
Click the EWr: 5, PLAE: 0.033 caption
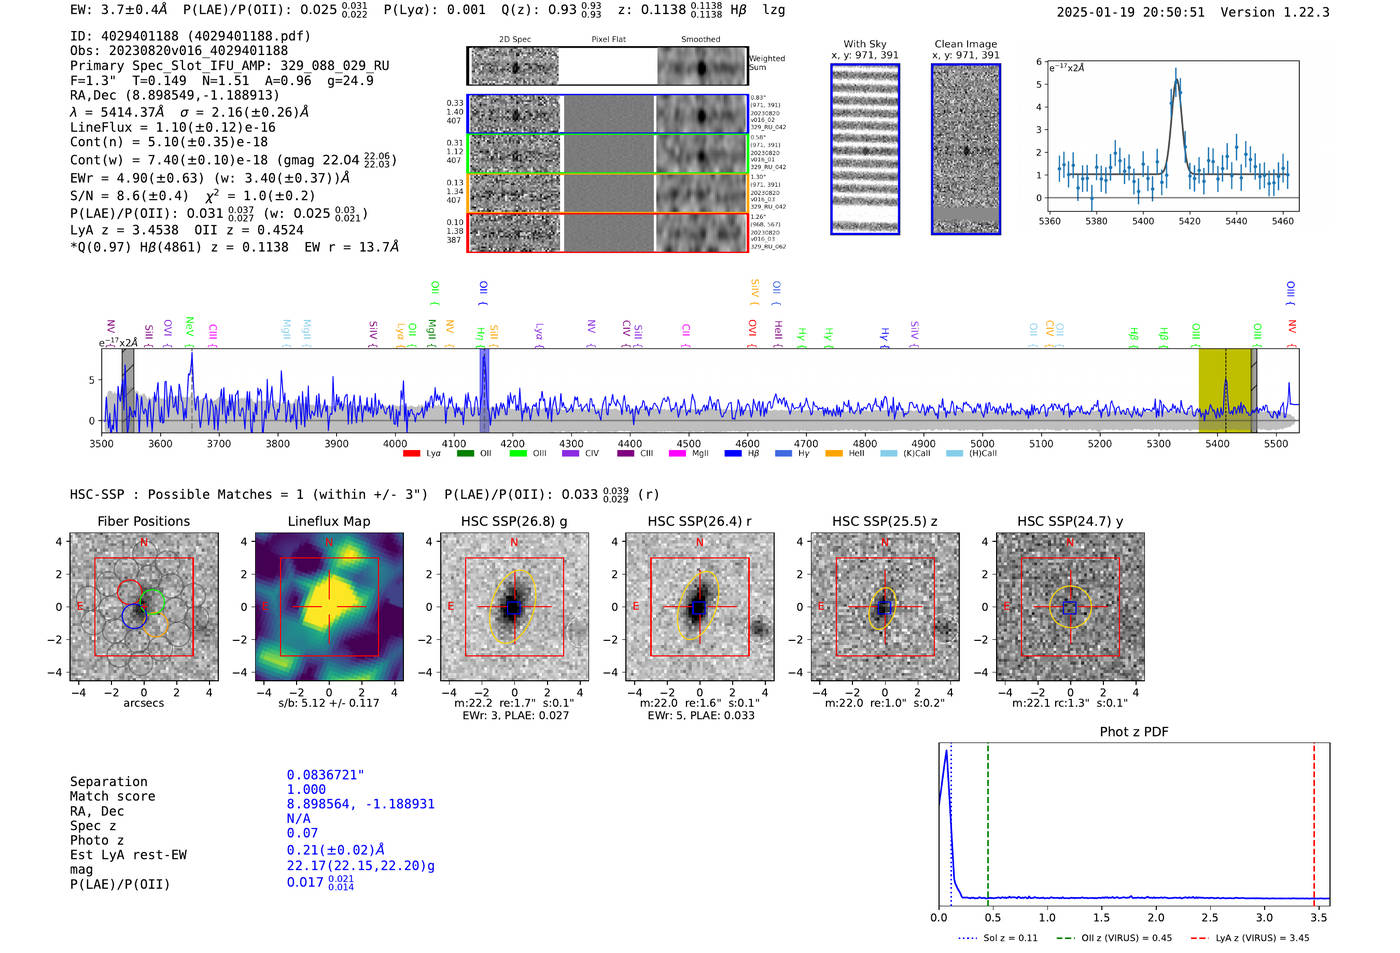[700, 716]
